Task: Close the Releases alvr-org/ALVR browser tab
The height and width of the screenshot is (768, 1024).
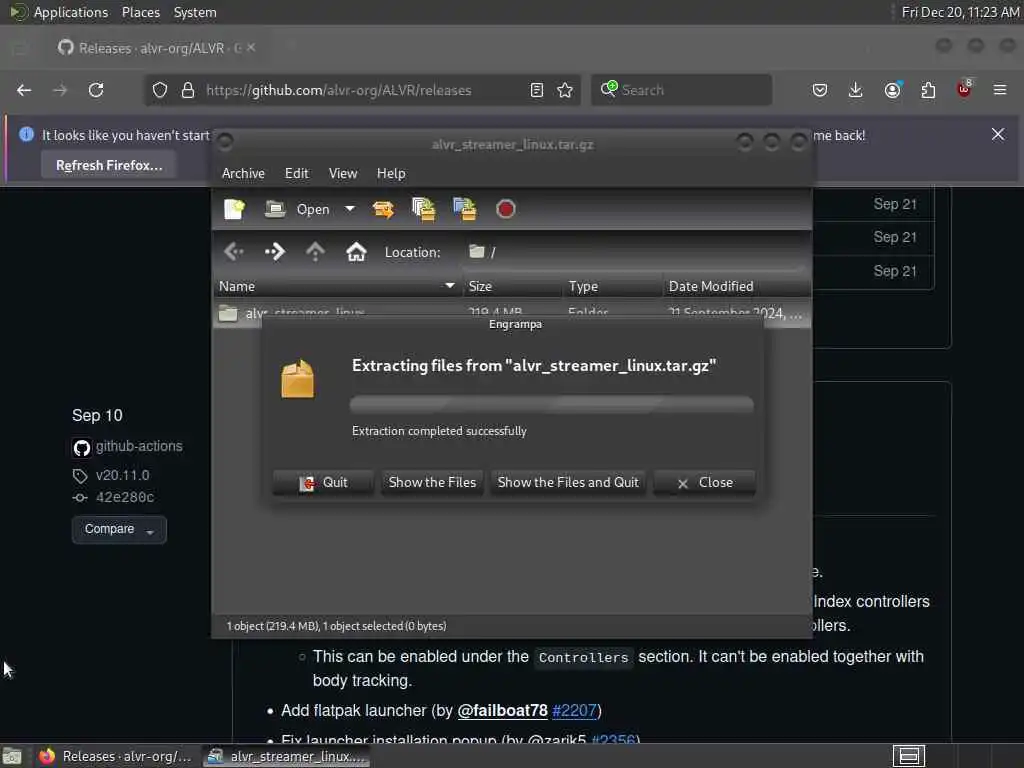Action: pos(251,48)
